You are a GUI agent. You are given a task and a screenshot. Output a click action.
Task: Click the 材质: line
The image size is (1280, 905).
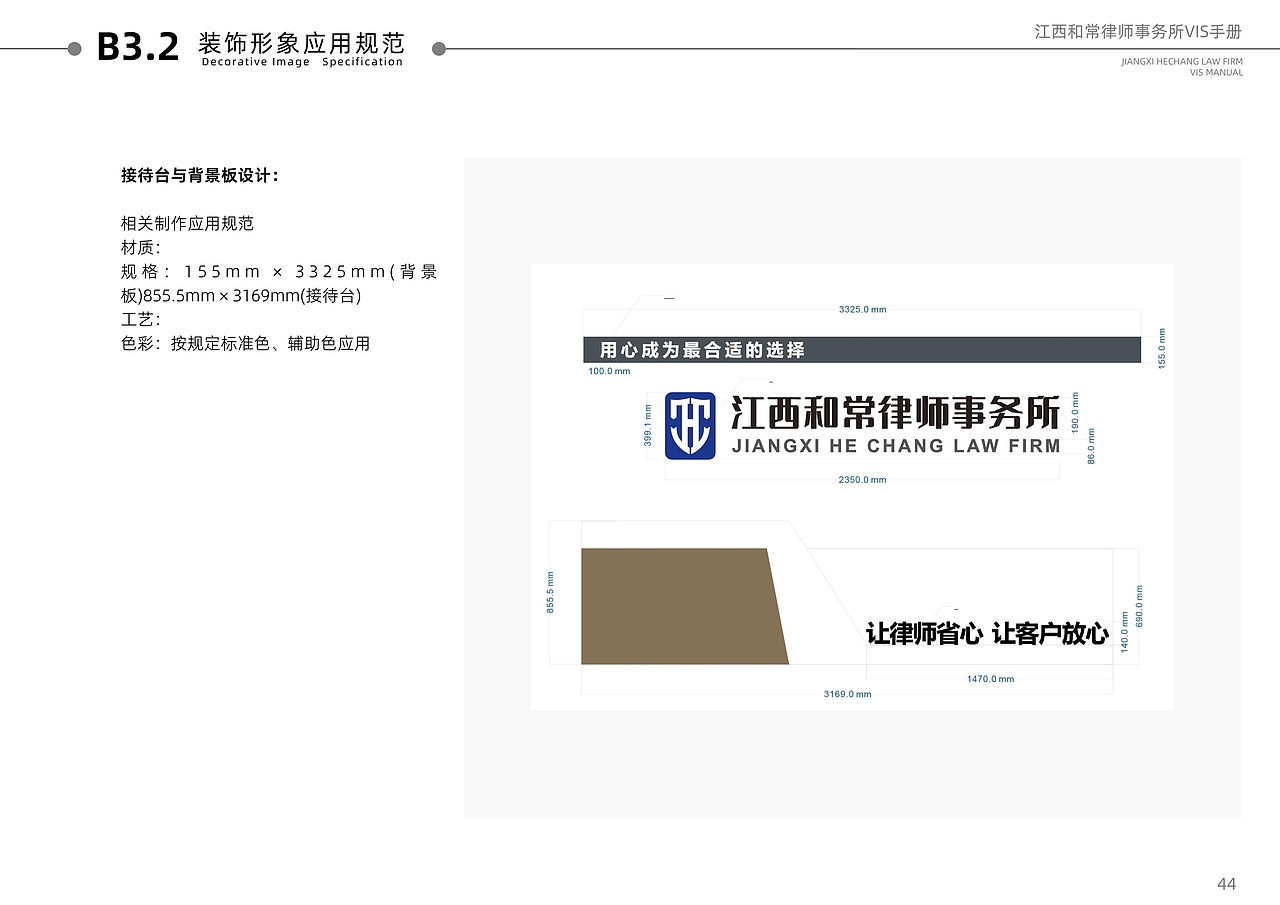pos(141,247)
